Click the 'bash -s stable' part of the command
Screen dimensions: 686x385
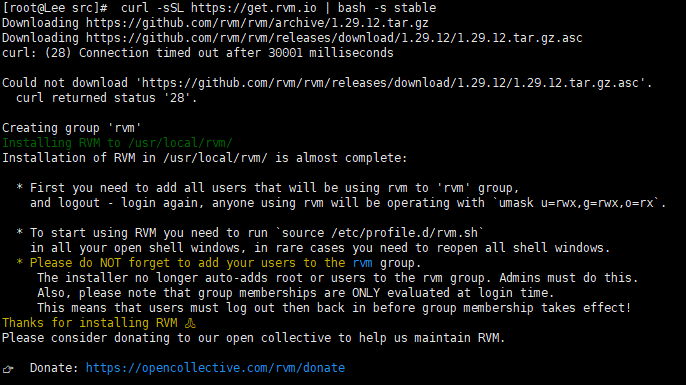point(387,8)
